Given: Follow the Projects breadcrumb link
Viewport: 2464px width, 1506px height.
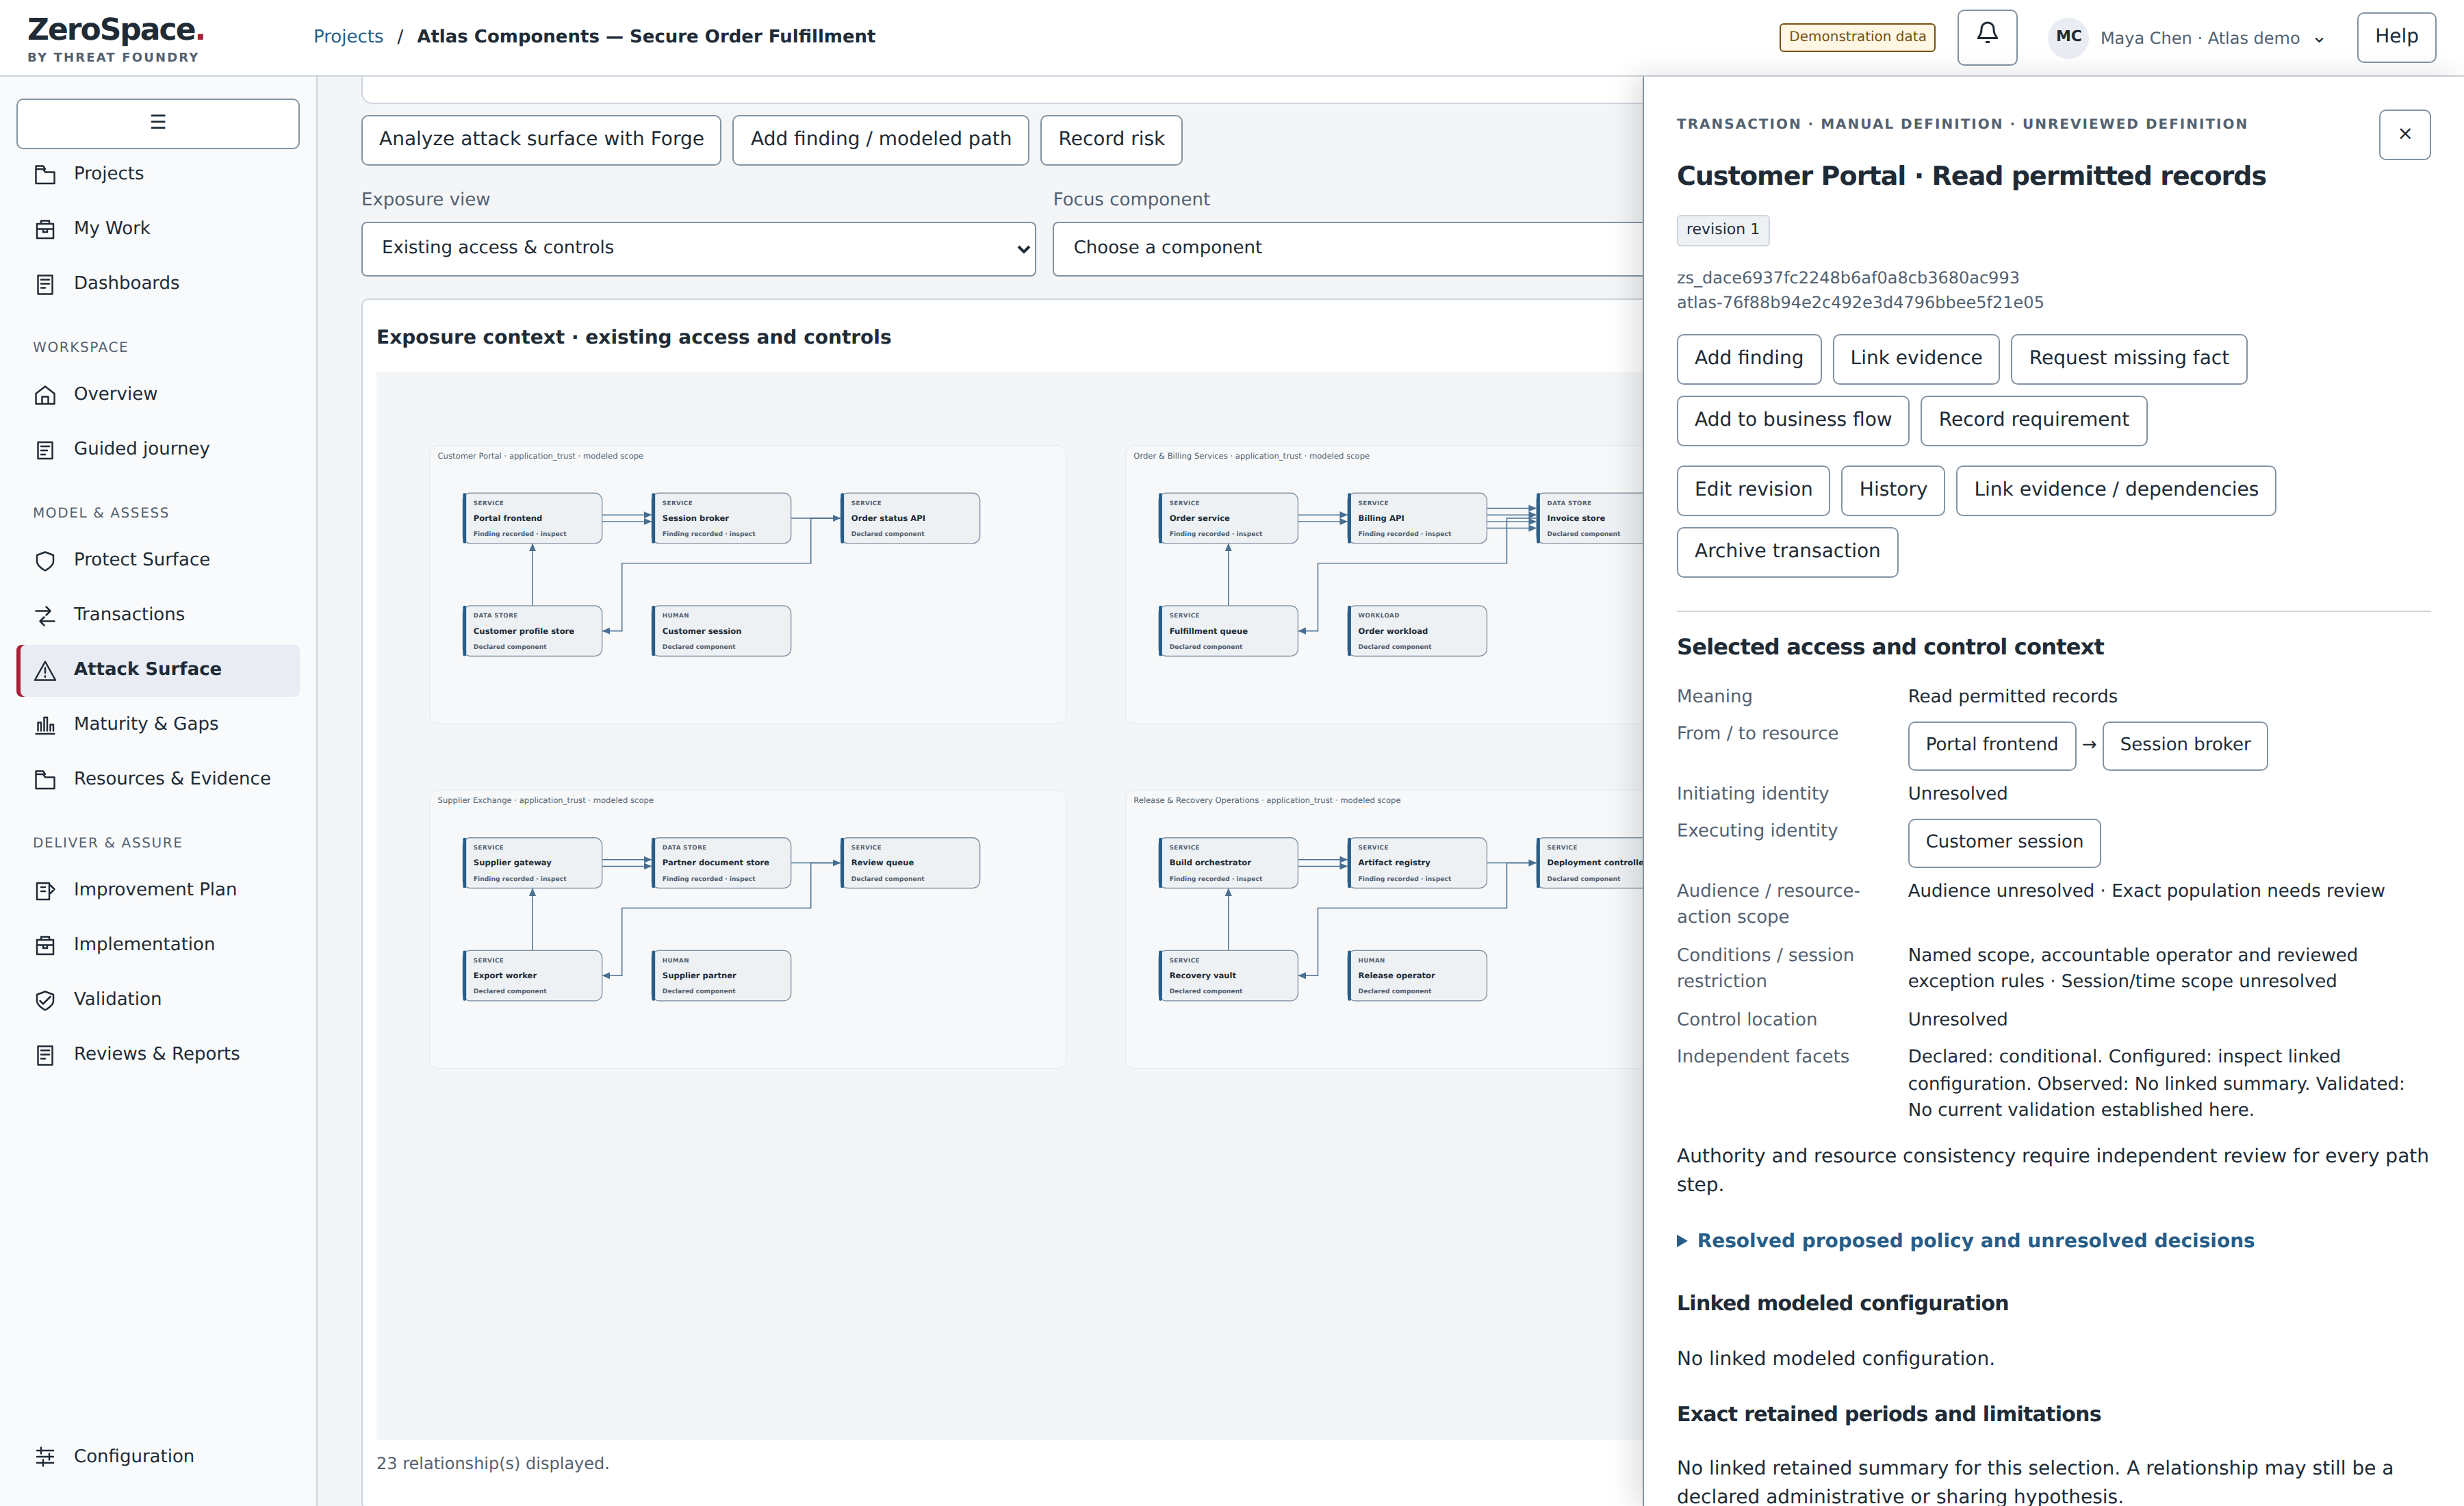Looking at the screenshot, I should click(x=348, y=37).
